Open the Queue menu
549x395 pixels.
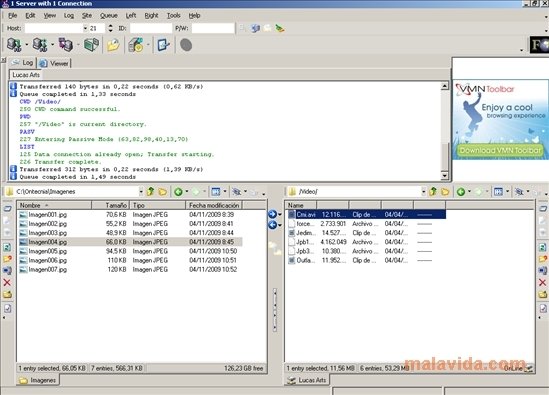coord(109,15)
